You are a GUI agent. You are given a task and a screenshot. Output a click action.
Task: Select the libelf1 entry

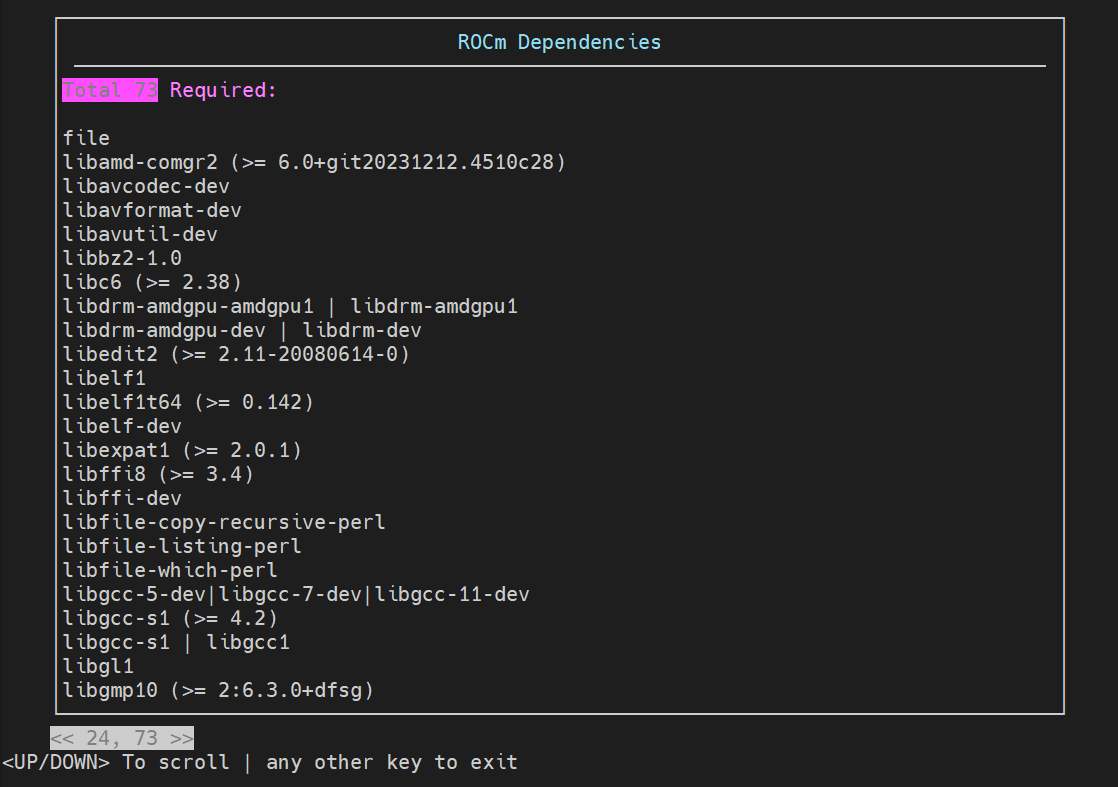[x=105, y=379]
